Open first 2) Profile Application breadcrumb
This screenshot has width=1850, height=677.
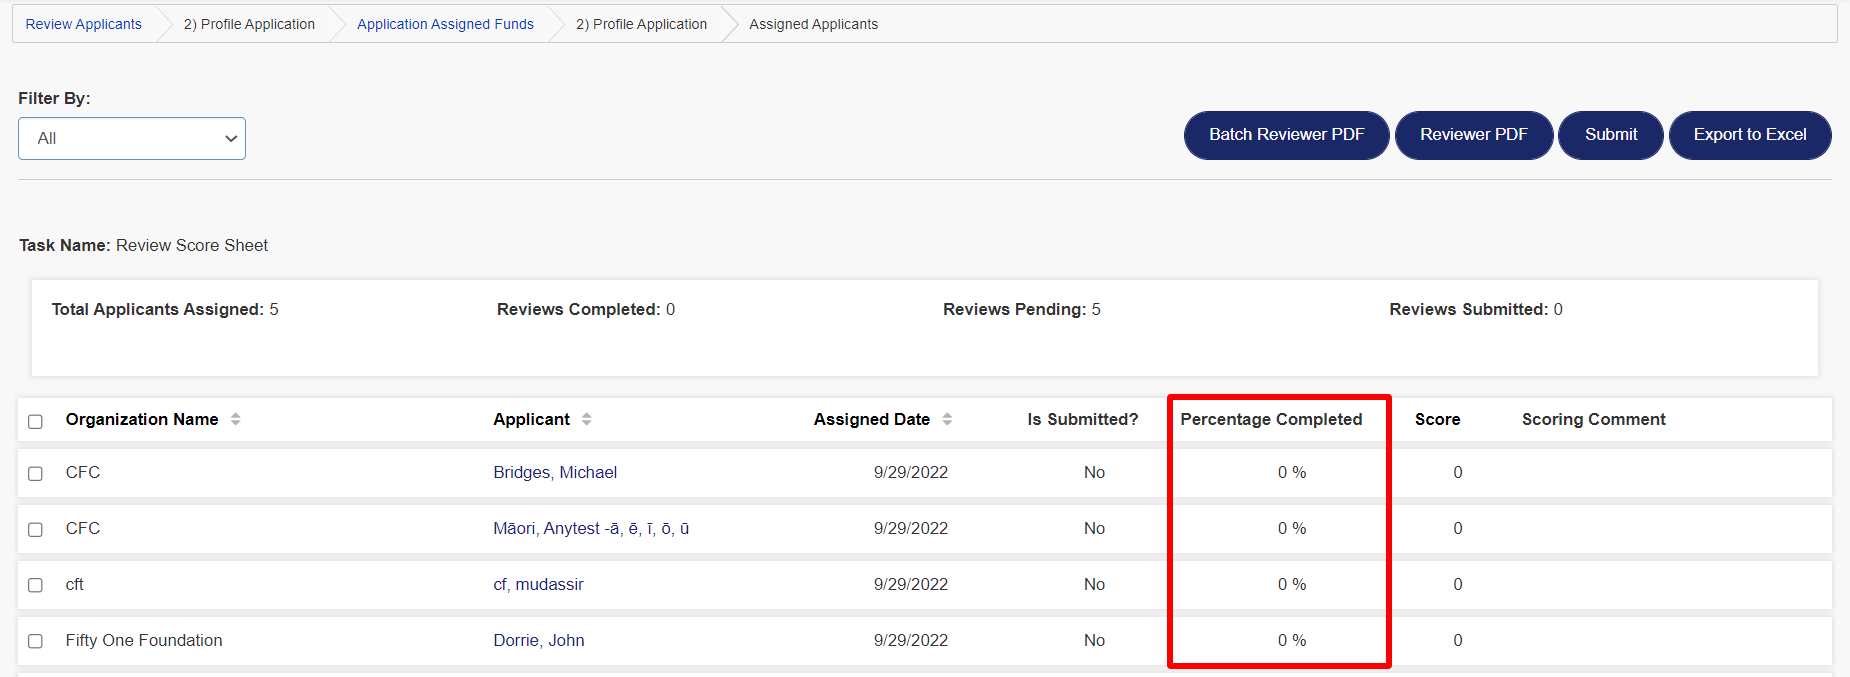(x=249, y=24)
